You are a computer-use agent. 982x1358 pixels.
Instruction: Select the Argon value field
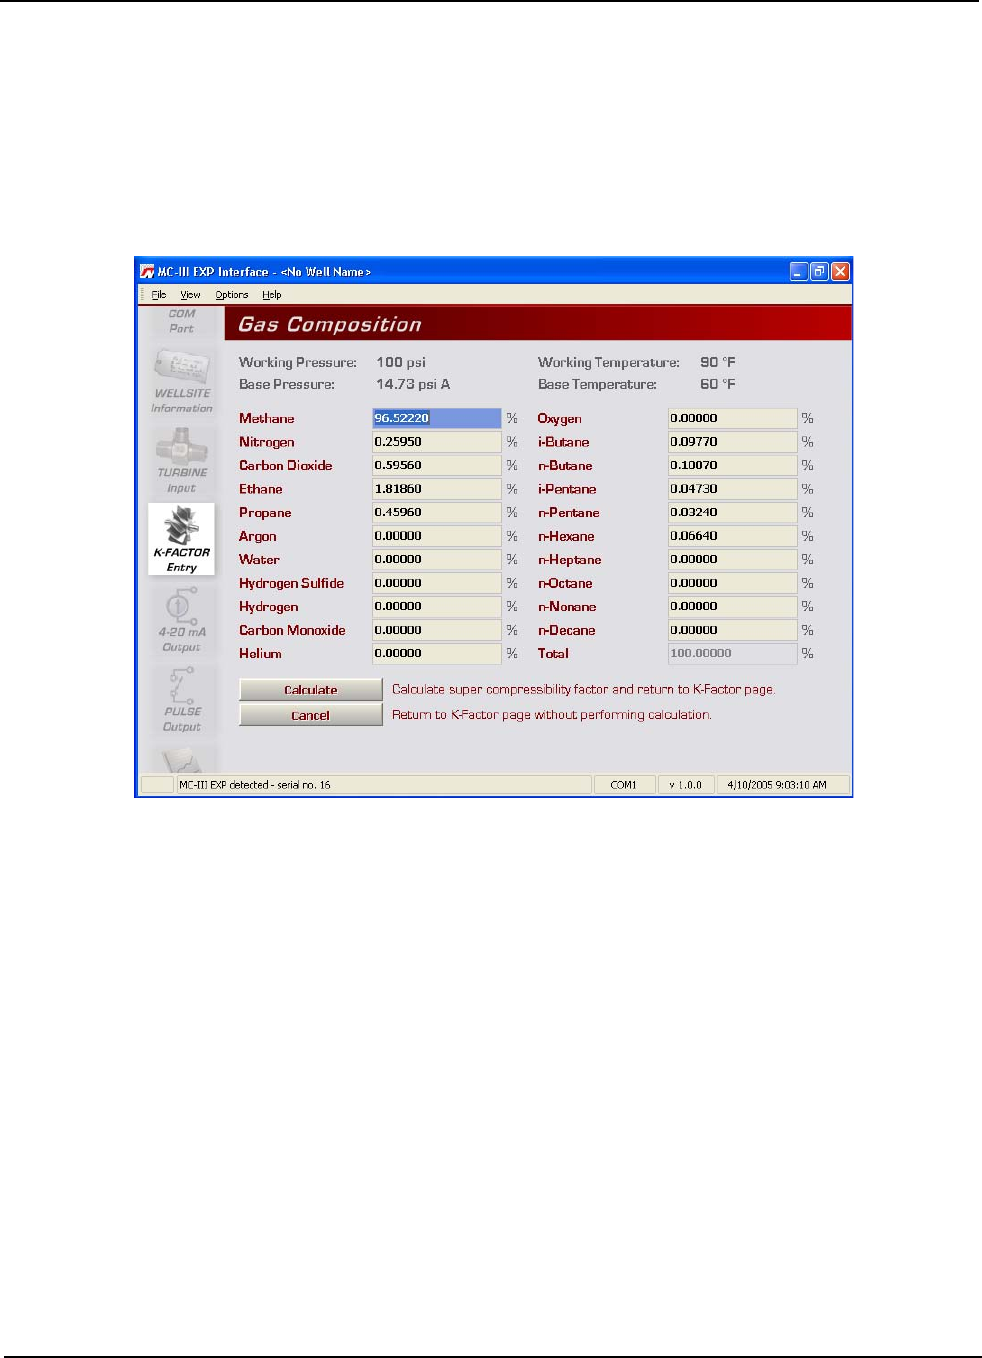pos(437,536)
